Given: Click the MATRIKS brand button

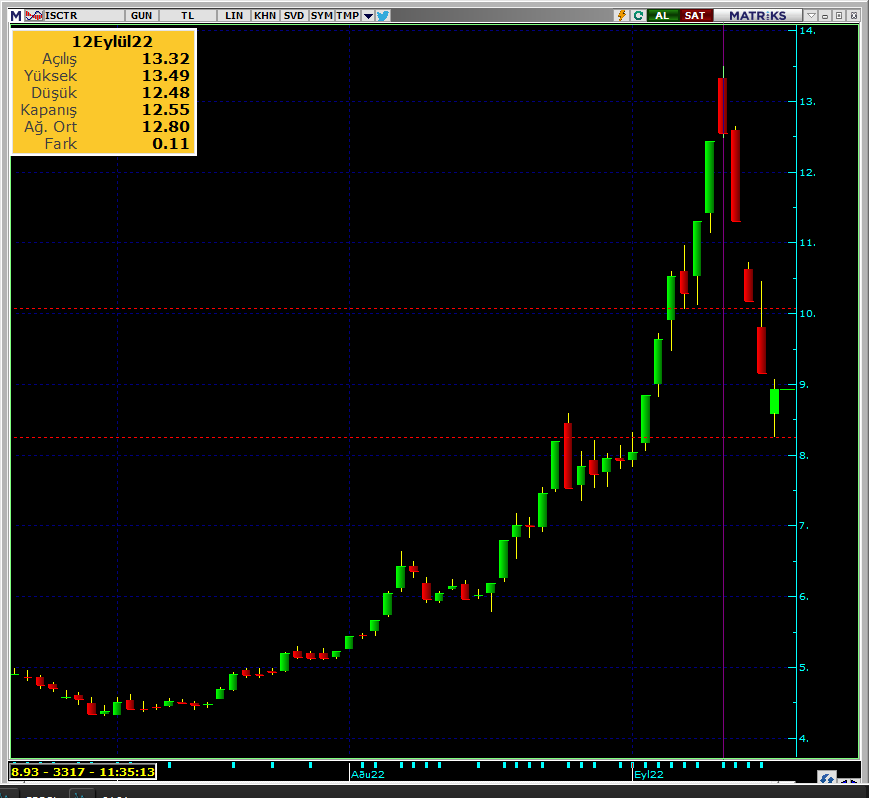Looking at the screenshot, I should click(x=758, y=16).
